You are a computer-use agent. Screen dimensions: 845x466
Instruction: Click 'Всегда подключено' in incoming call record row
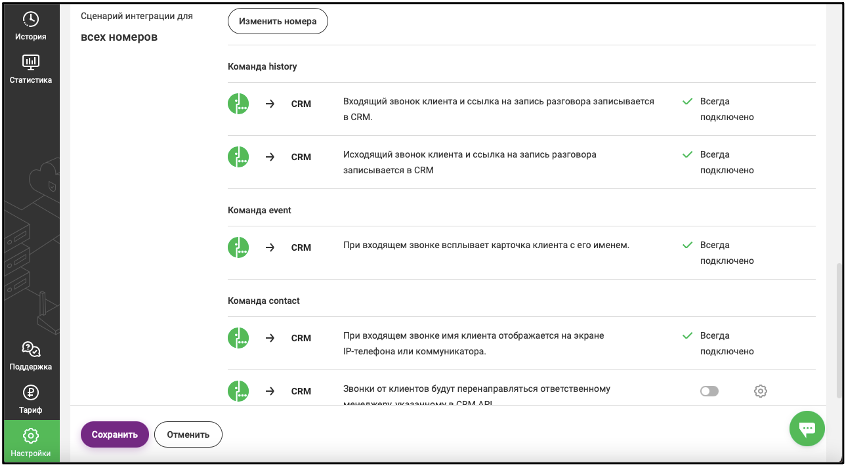[726, 109]
